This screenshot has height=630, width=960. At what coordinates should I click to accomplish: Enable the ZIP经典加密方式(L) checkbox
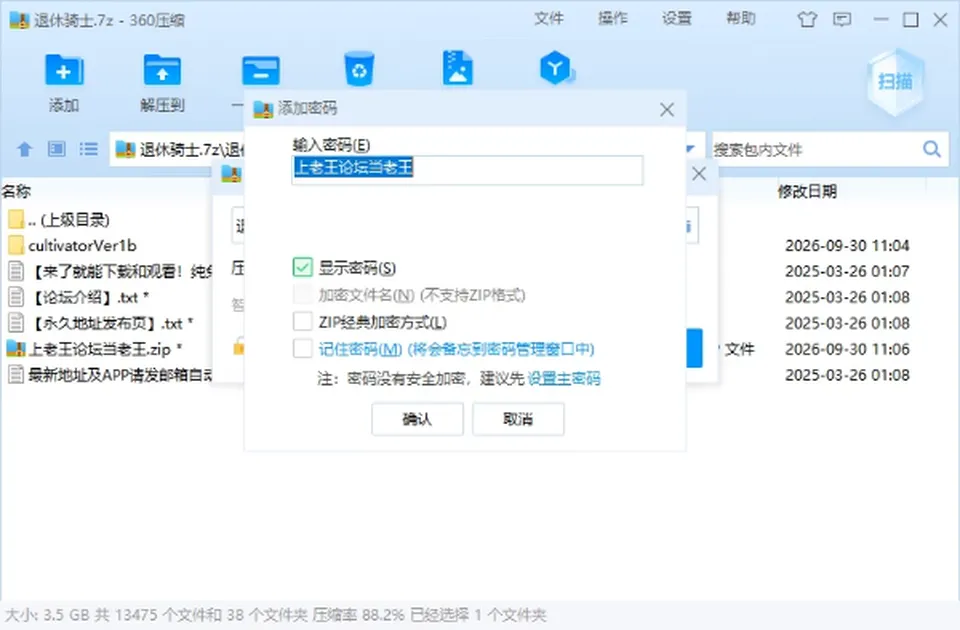302,321
